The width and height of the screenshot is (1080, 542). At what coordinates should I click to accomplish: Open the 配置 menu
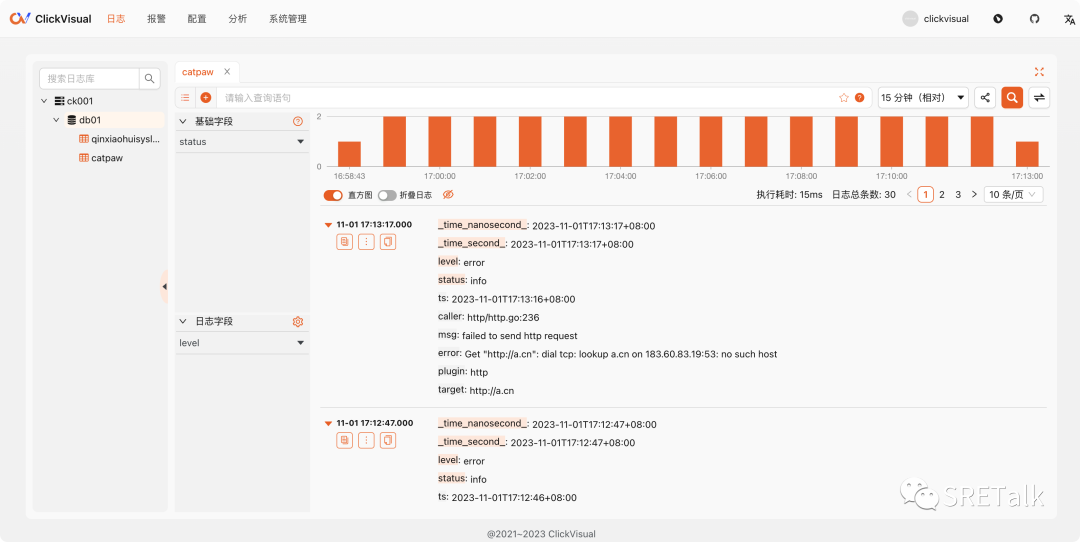(x=197, y=19)
